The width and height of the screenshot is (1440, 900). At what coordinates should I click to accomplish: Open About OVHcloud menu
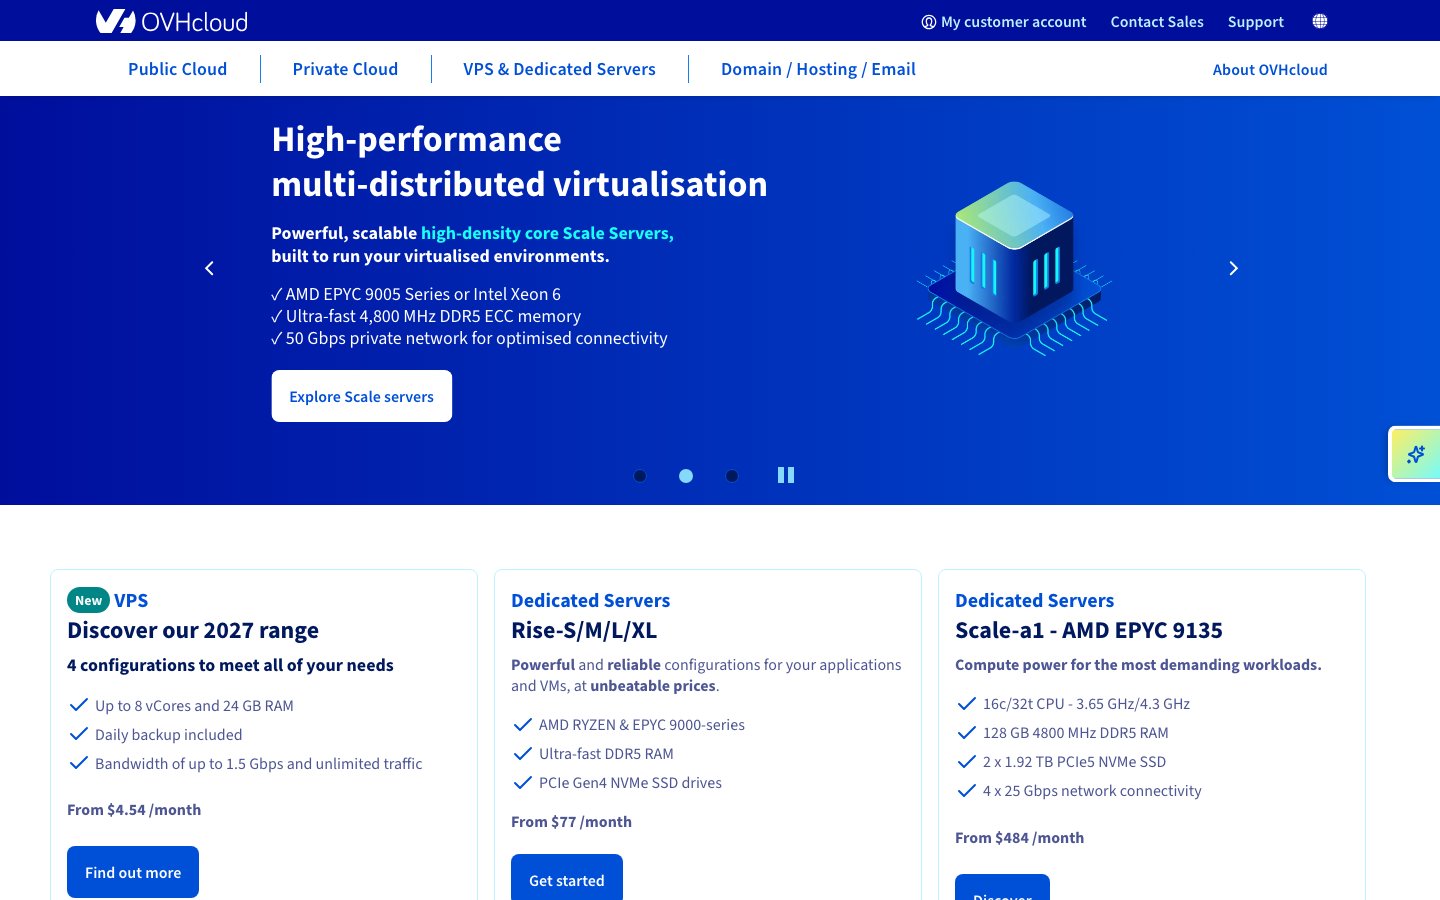click(x=1270, y=69)
